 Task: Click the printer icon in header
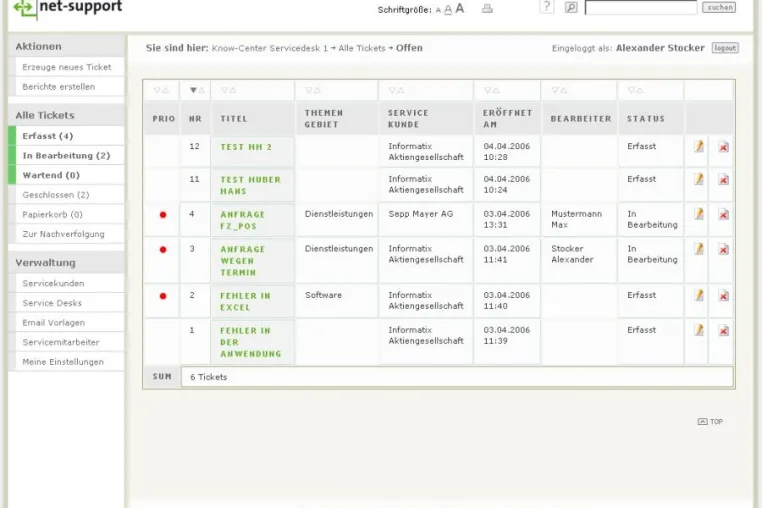pyautogui.click(x=487, y=8)
